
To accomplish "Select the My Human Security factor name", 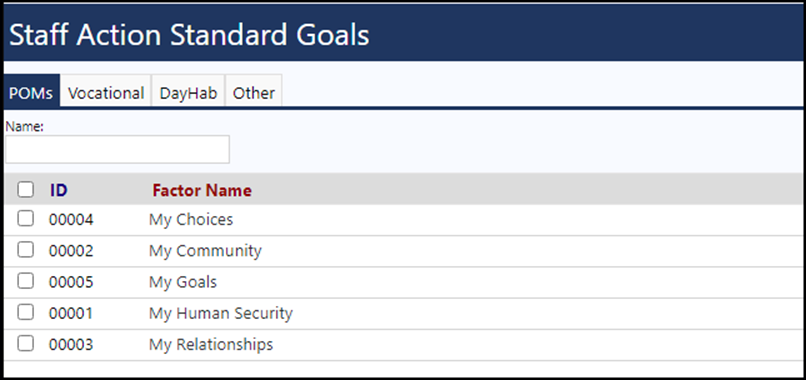I will click(221, 313).
